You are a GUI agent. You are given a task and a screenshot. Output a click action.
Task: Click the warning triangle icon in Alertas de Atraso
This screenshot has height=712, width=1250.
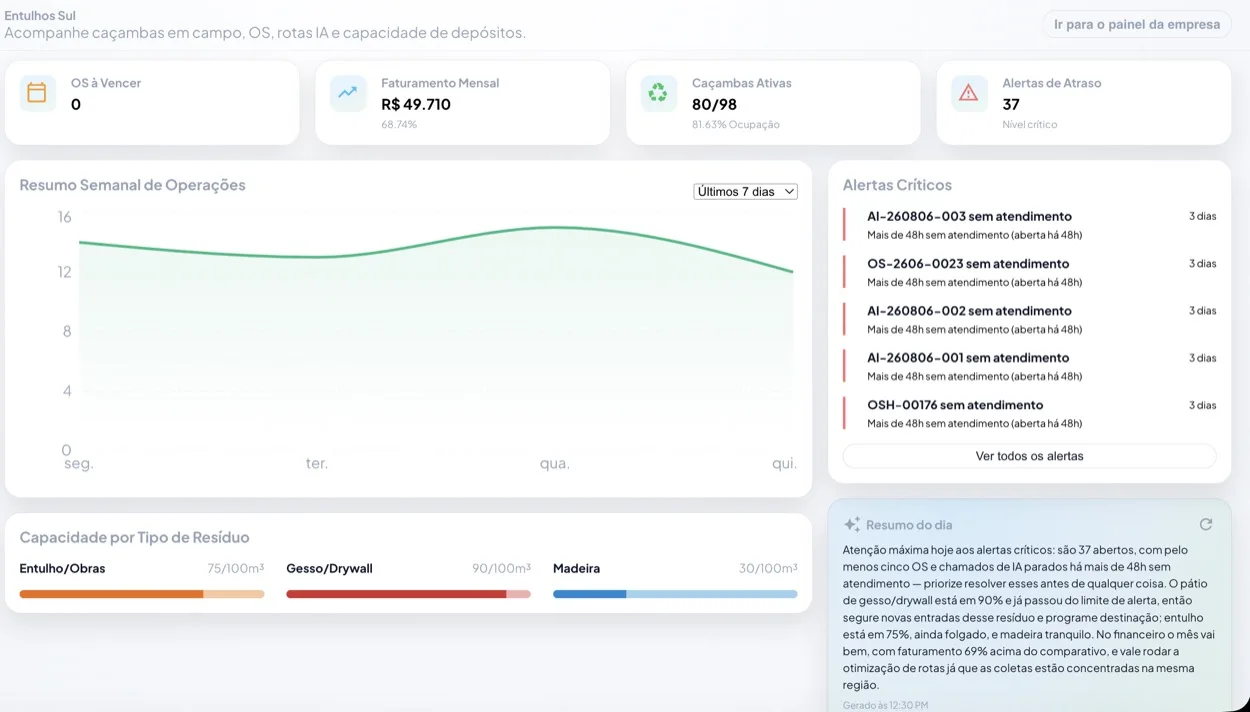968,93
